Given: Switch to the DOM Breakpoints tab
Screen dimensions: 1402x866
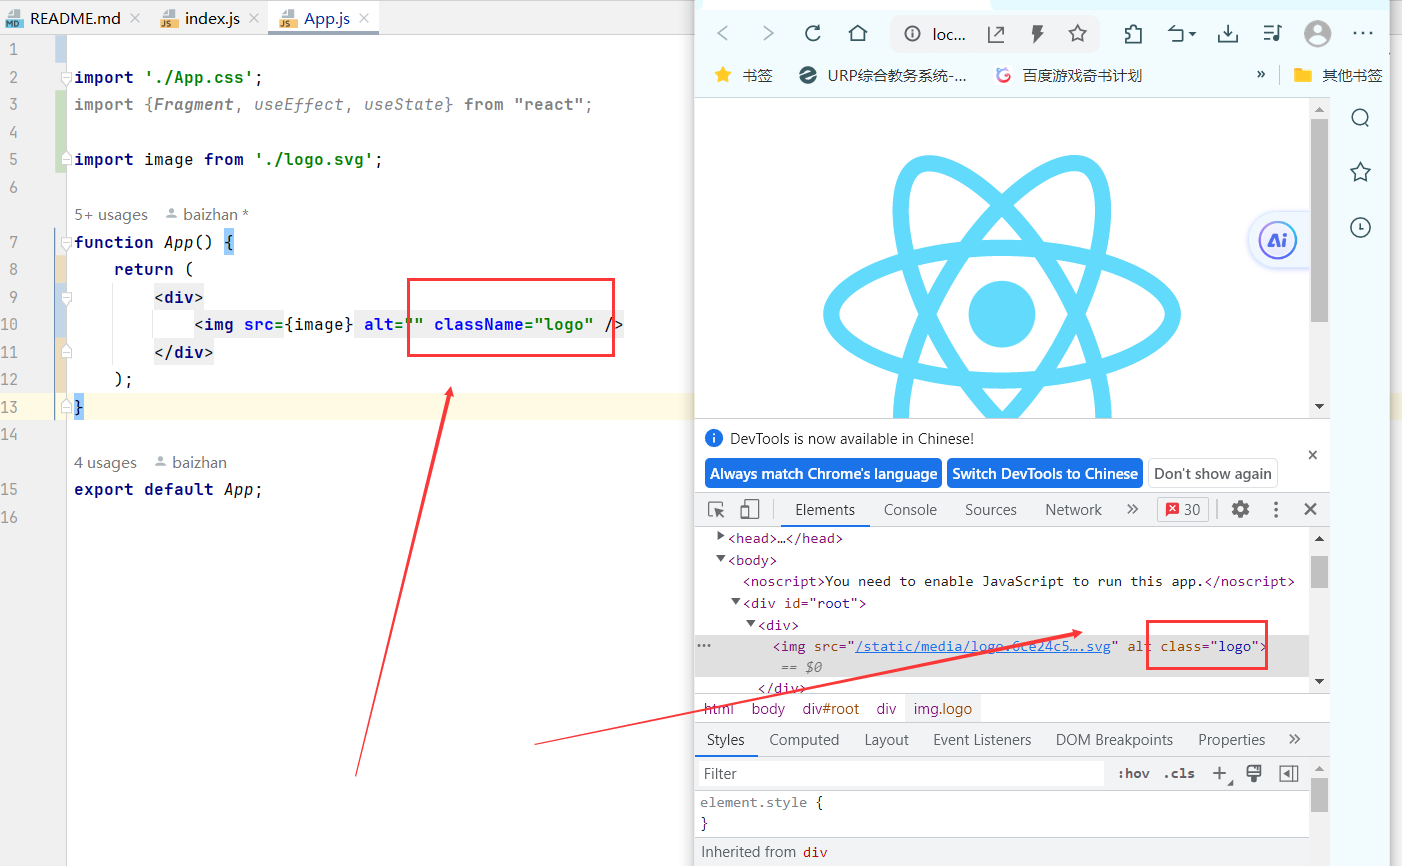Looking at the screenshot, I should point(1114,740).
